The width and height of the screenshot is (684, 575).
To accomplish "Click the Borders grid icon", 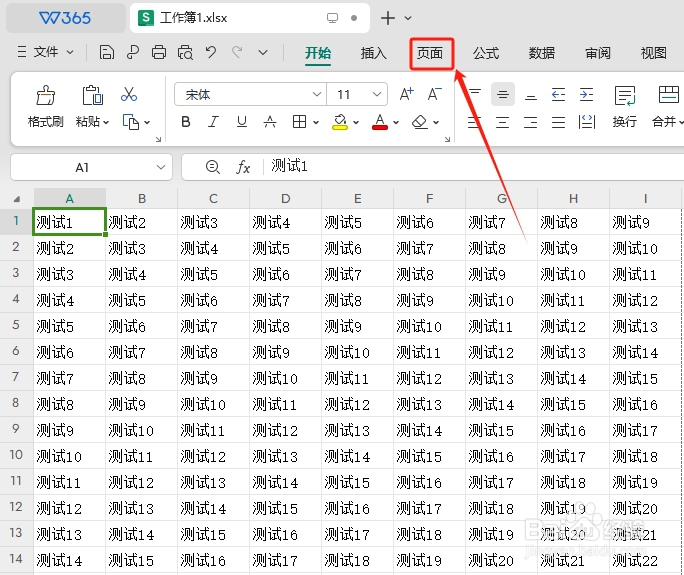I will pos(299,122).
